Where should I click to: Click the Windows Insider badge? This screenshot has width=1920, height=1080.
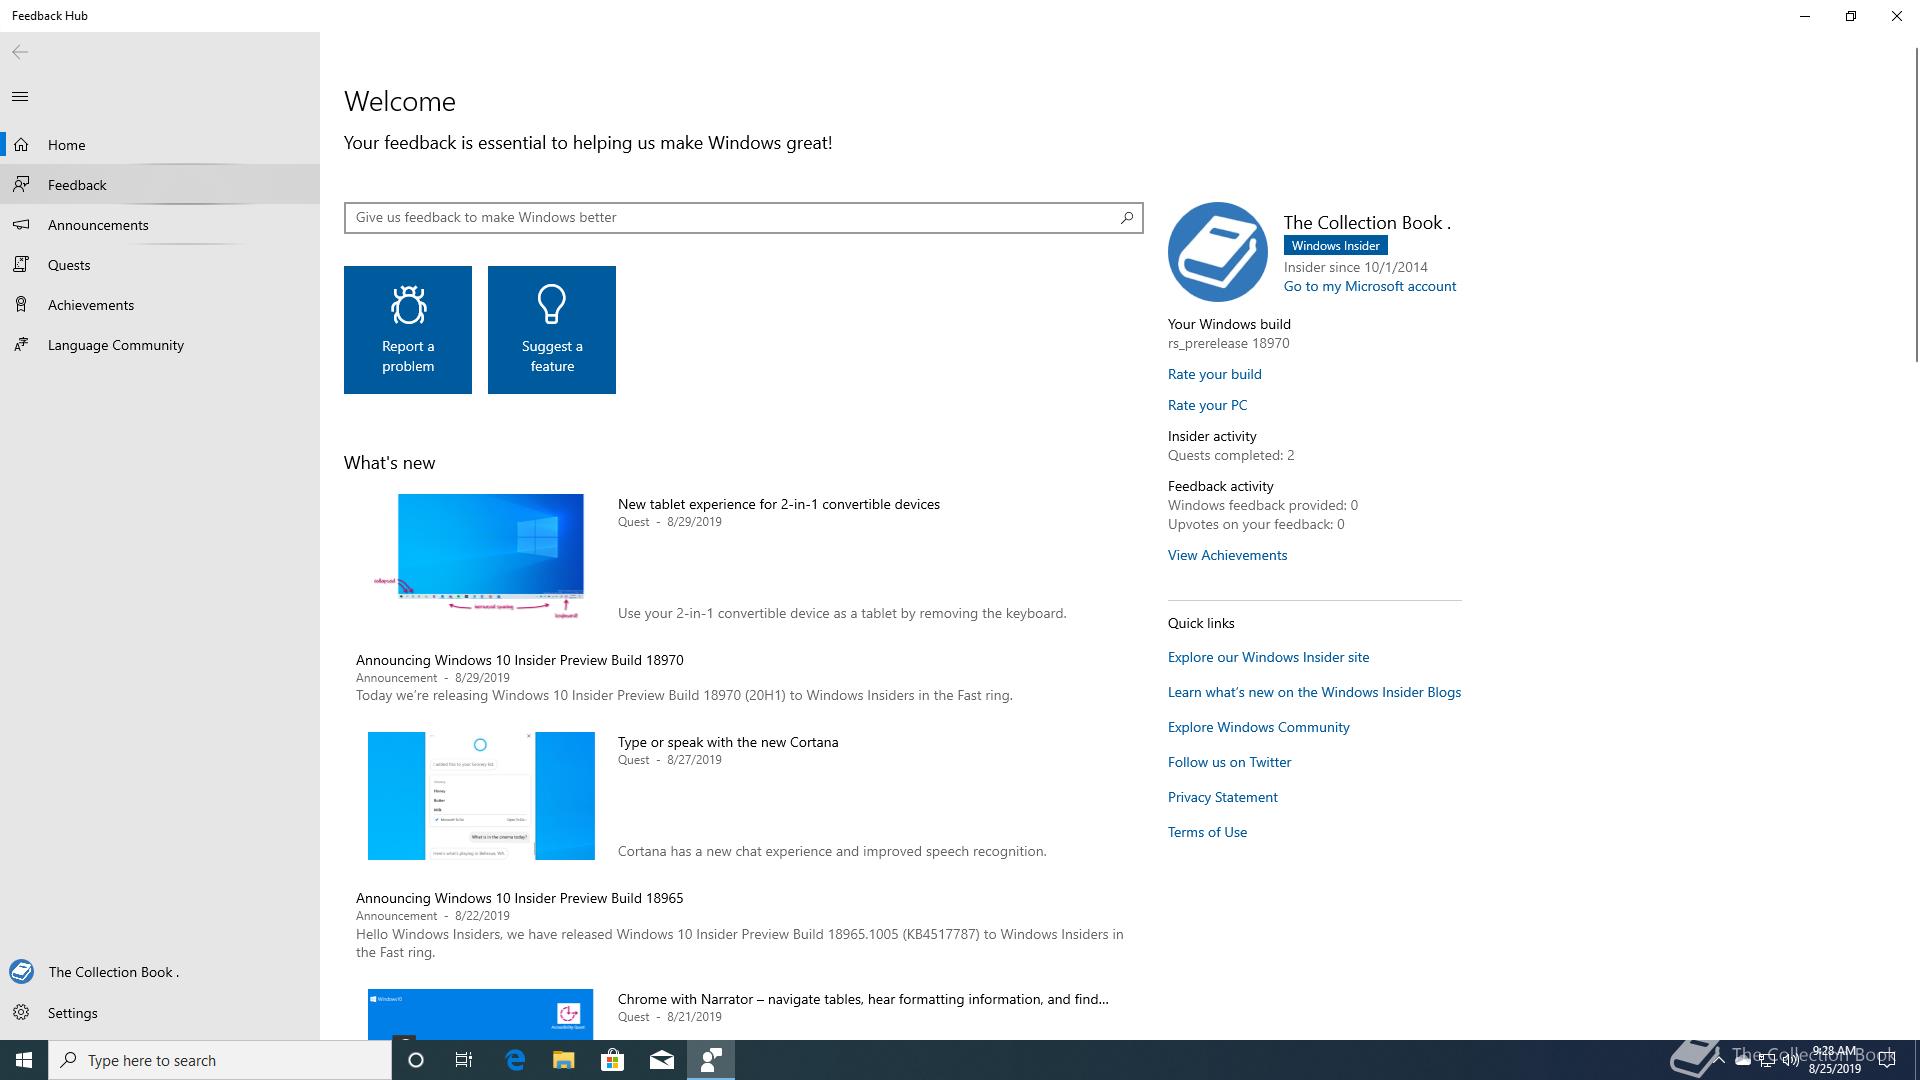[1335, 245]
